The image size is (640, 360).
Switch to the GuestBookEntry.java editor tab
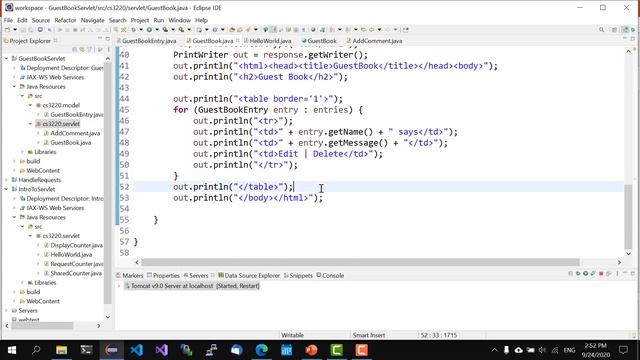point(147,41)
